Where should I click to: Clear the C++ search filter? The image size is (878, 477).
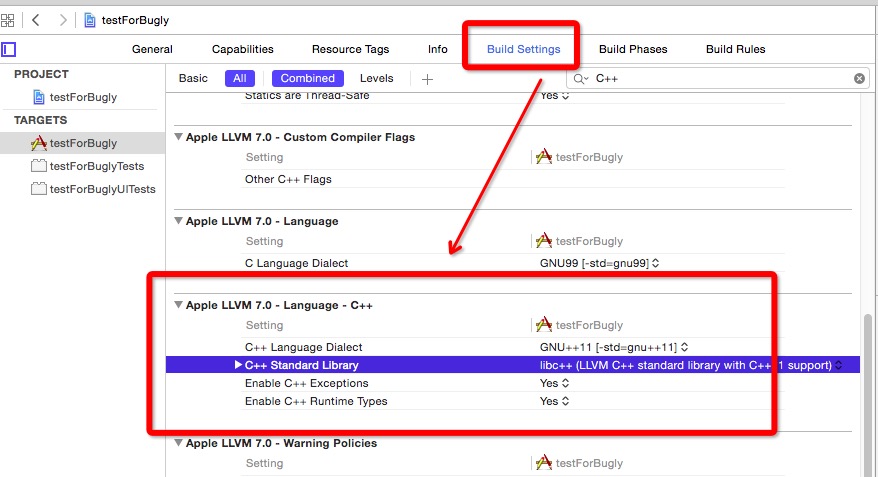(859, 79)
